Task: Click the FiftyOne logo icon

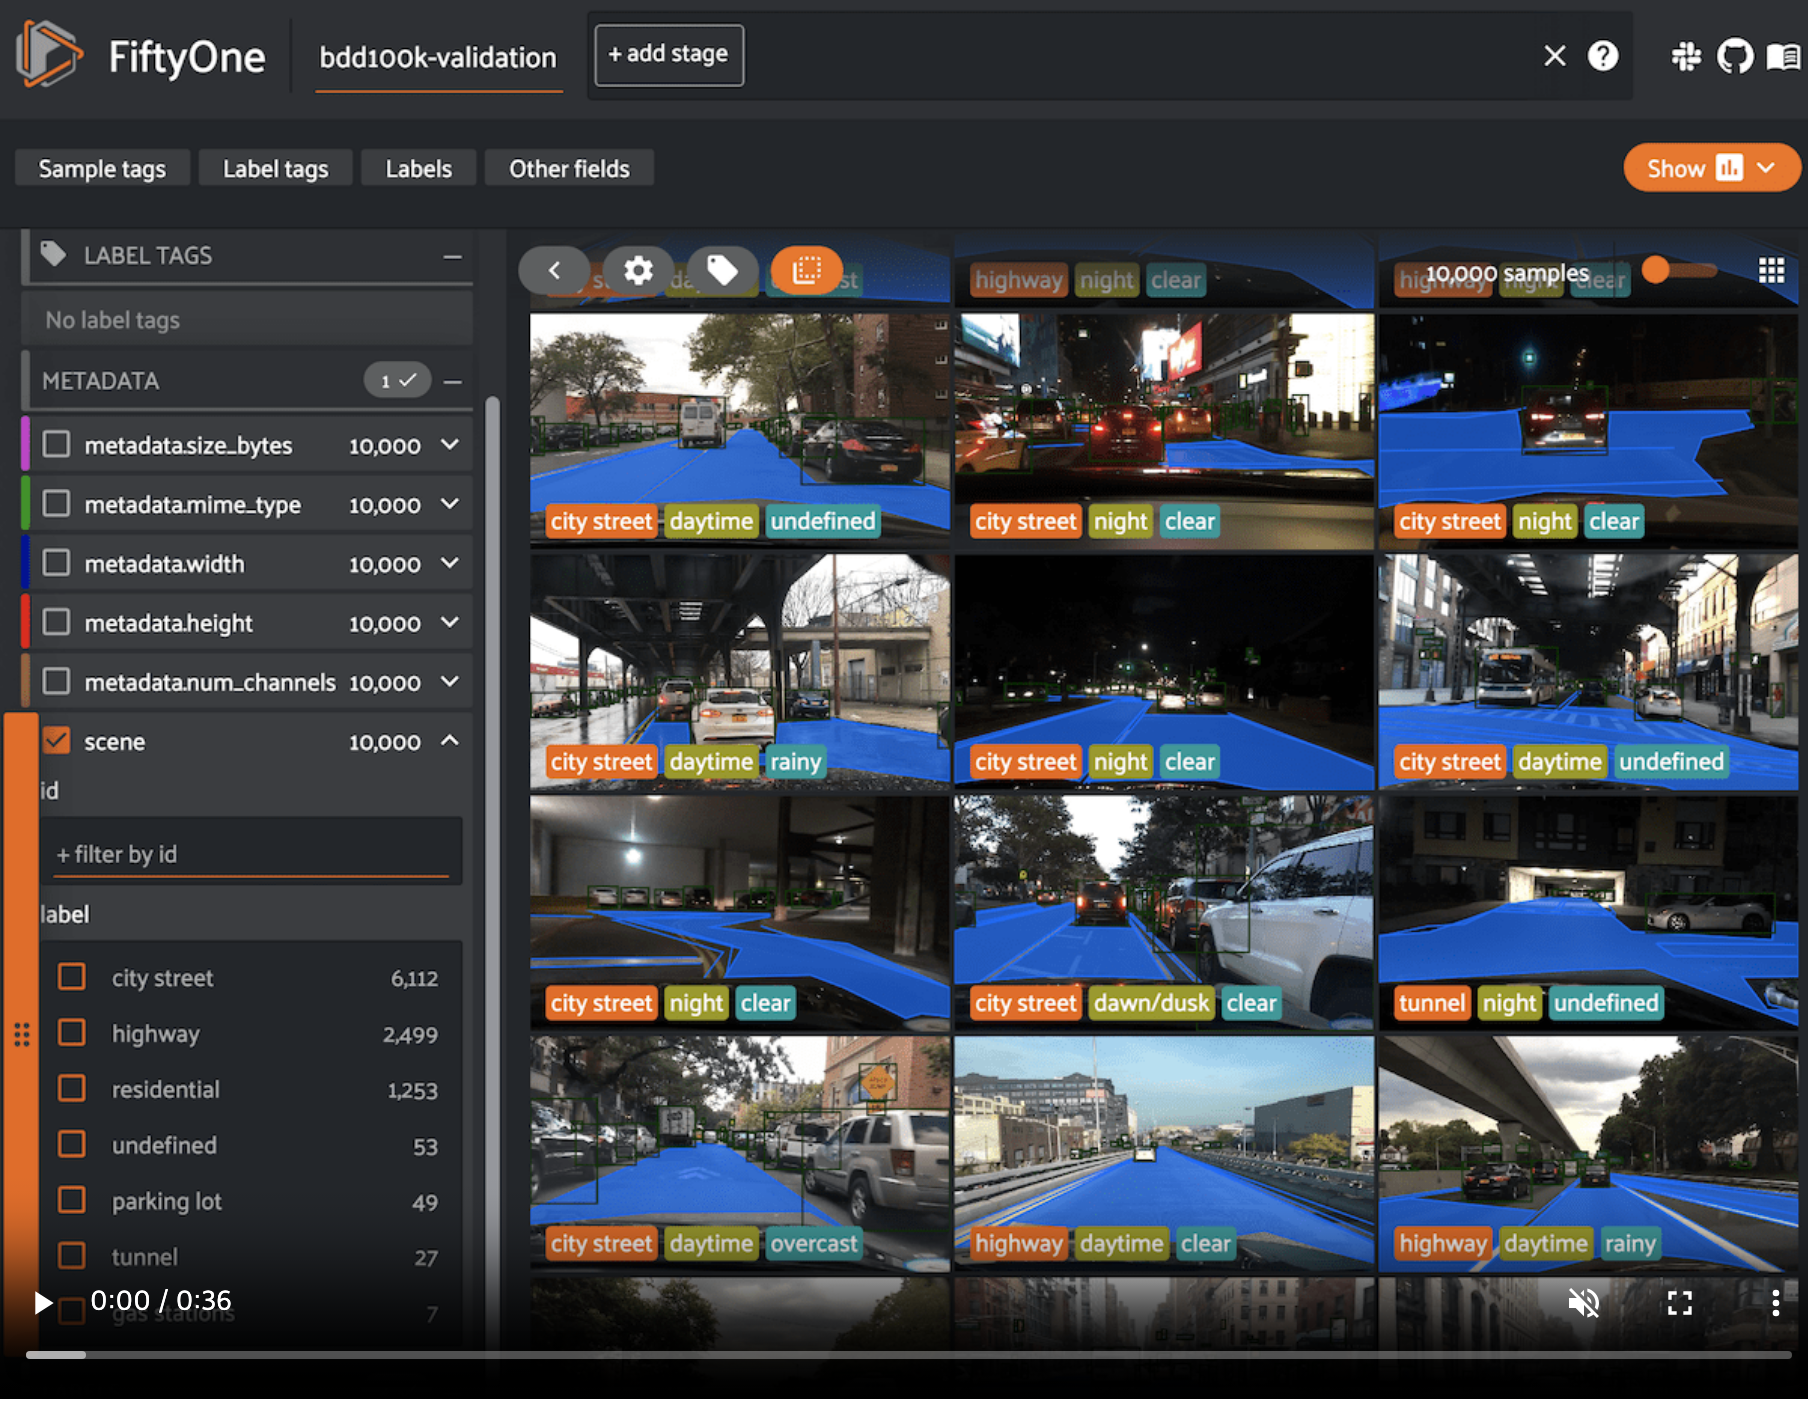Action: pyautogui.click(x=48, y=54)
